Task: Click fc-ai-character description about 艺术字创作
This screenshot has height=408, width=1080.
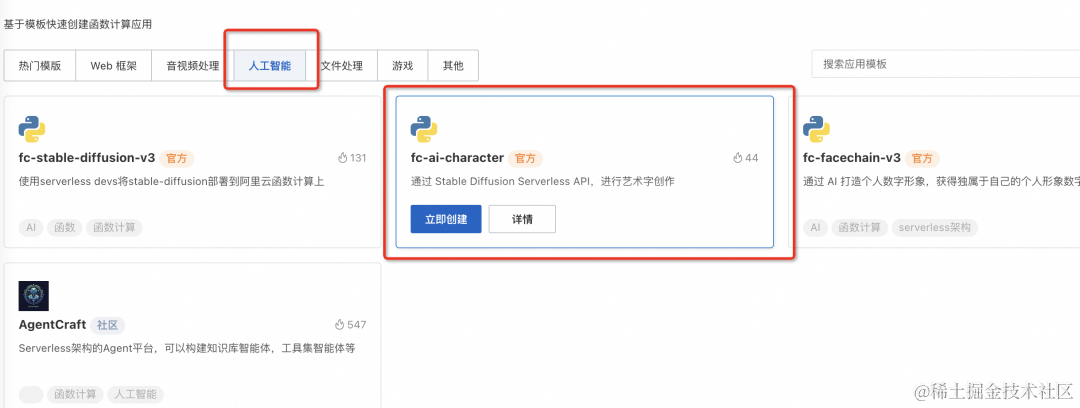Action: 543,182
